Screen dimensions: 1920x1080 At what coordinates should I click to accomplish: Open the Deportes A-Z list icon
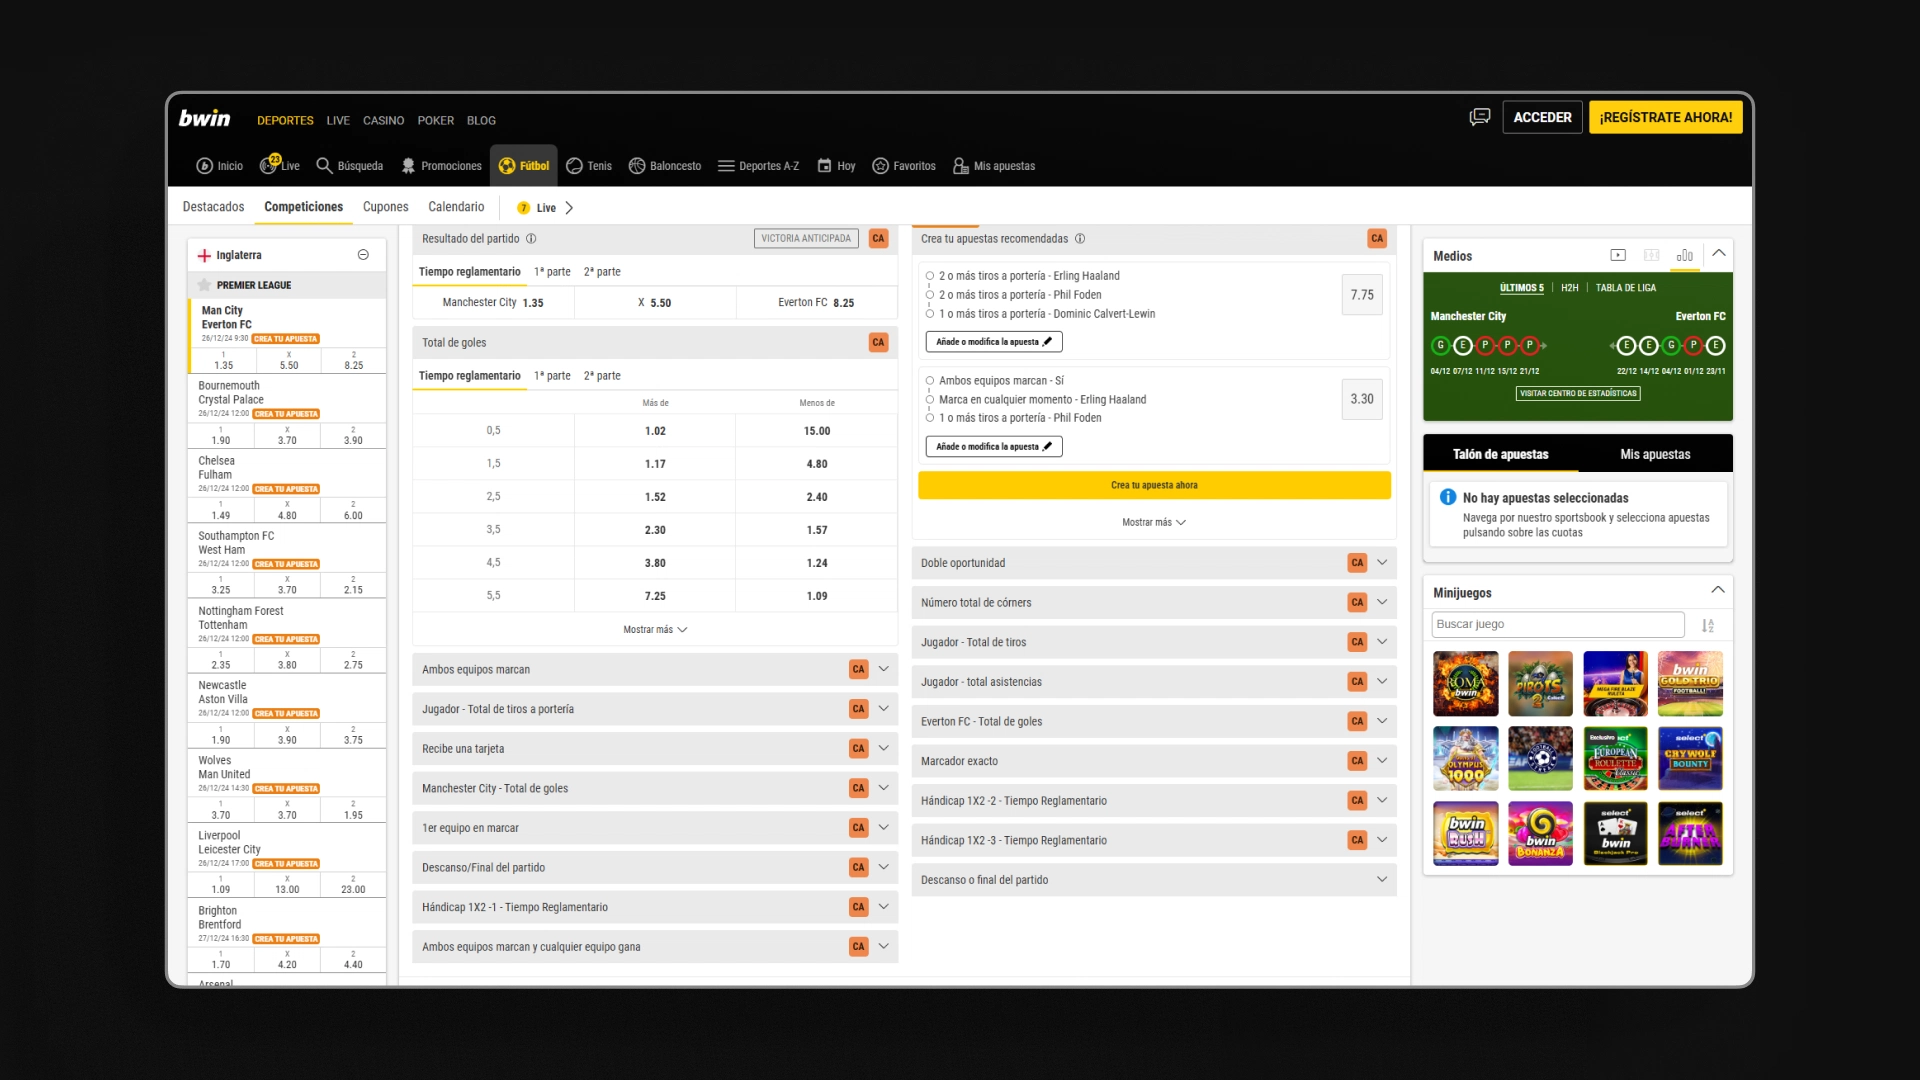[x=726, y=166]
